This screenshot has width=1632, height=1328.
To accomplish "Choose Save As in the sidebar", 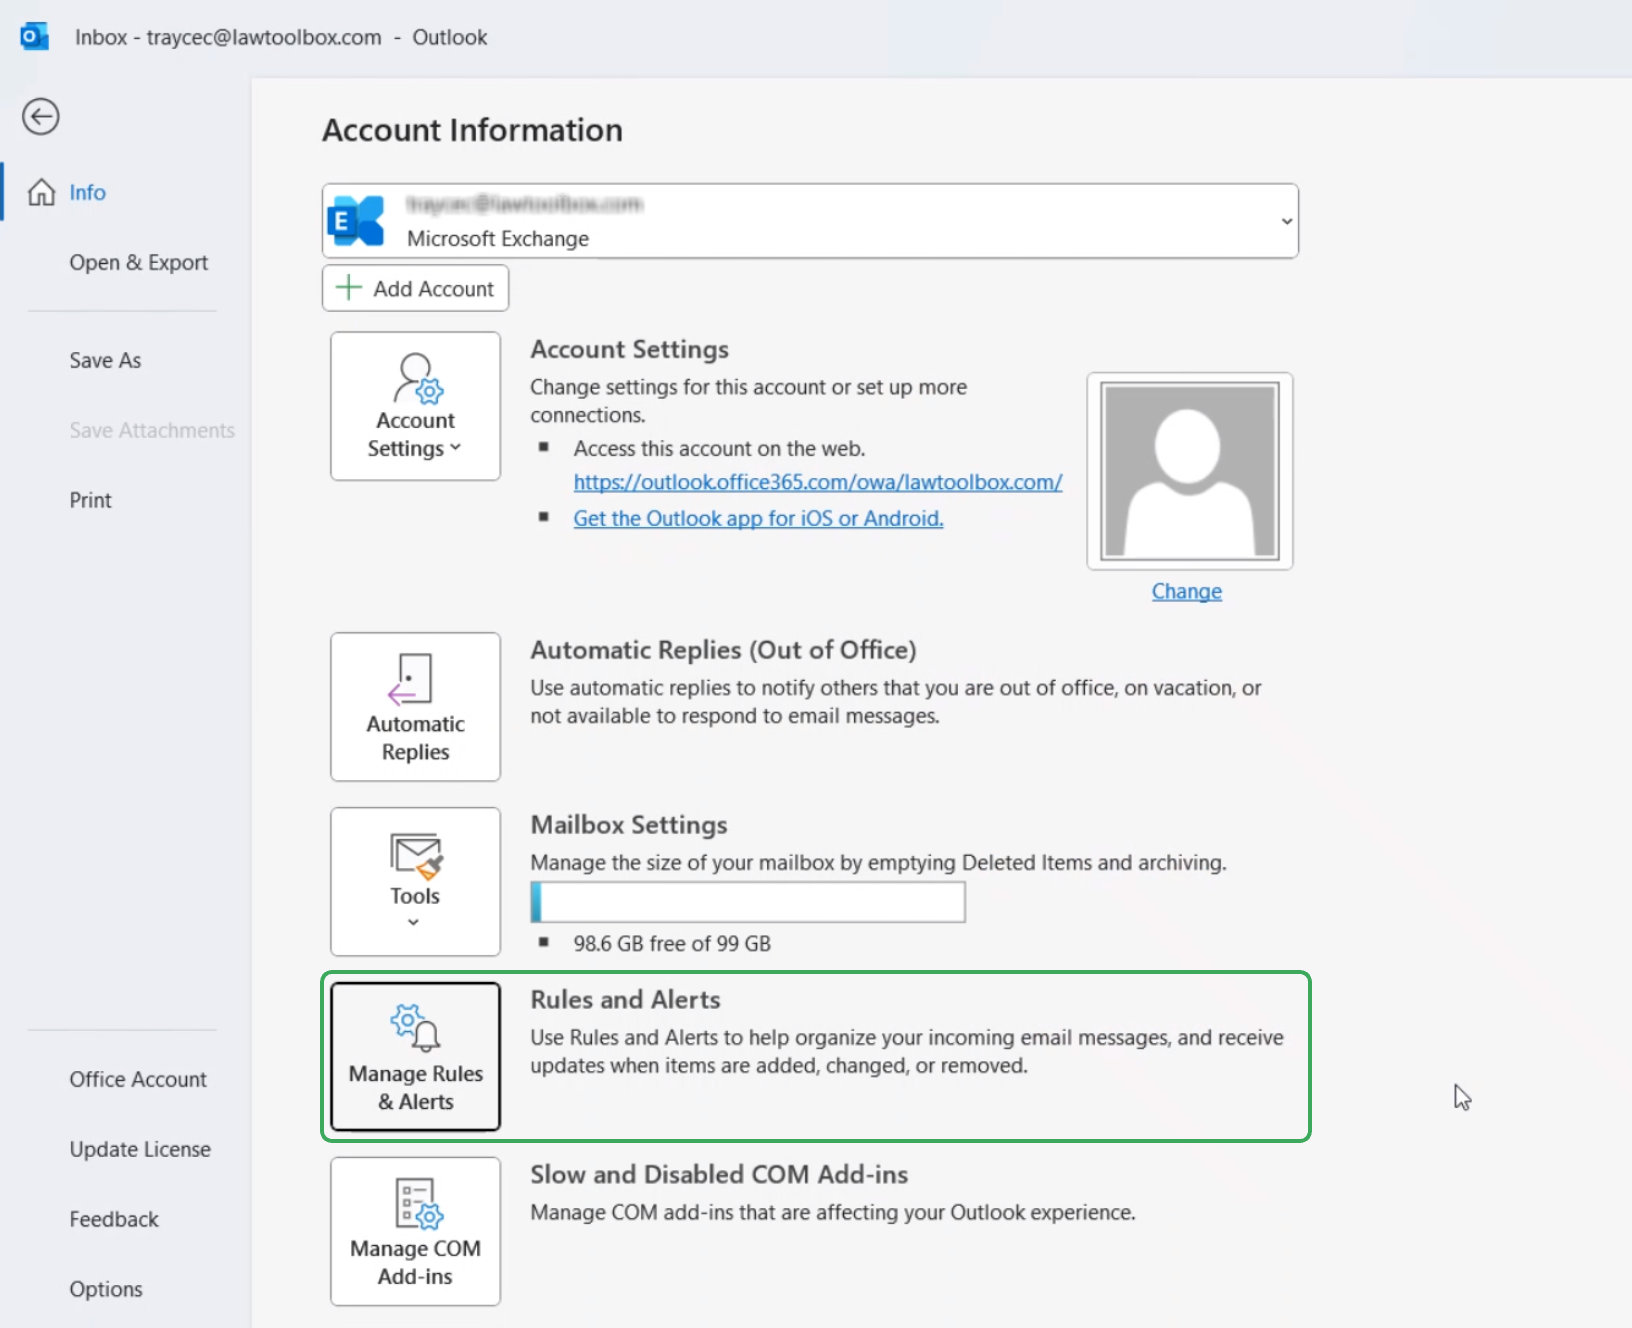I will click(x=105, y=360).
